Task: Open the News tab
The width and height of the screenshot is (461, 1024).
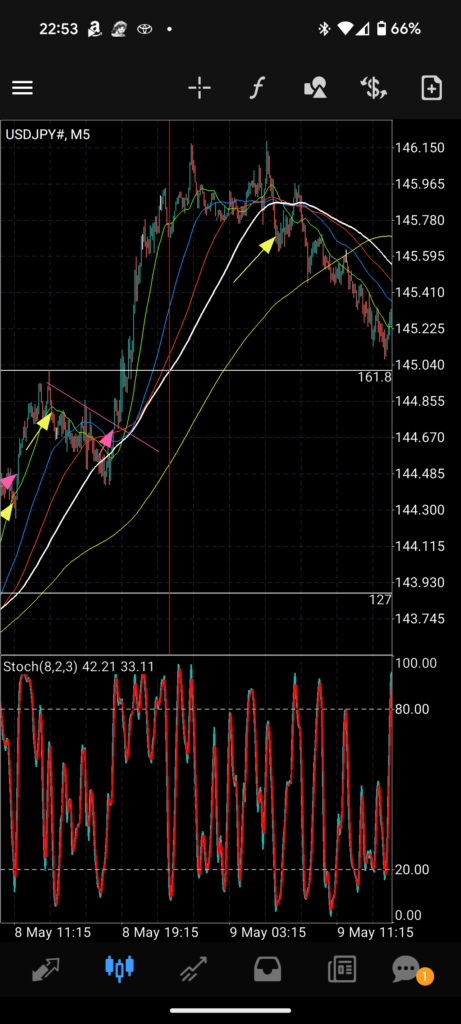Action: (342, 968)
